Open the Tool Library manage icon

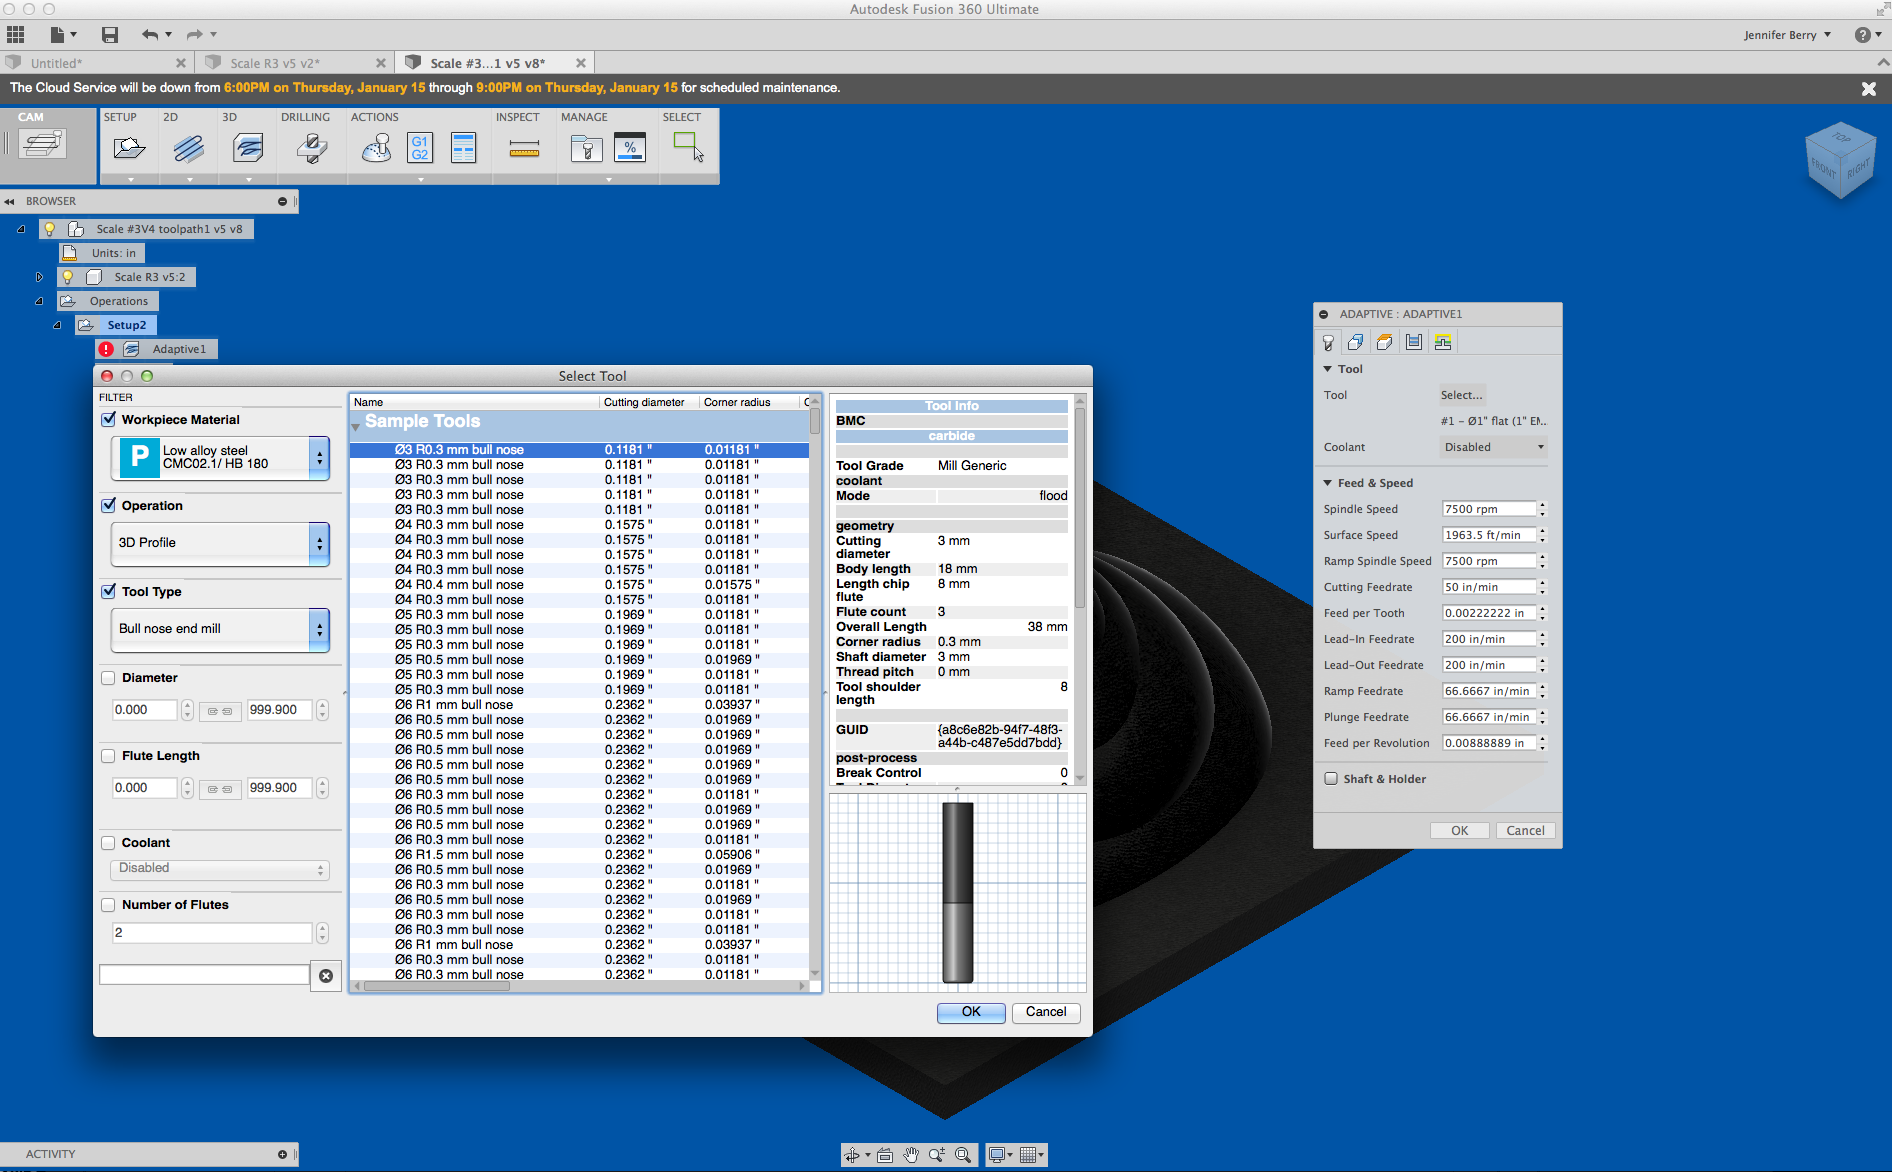586,149
